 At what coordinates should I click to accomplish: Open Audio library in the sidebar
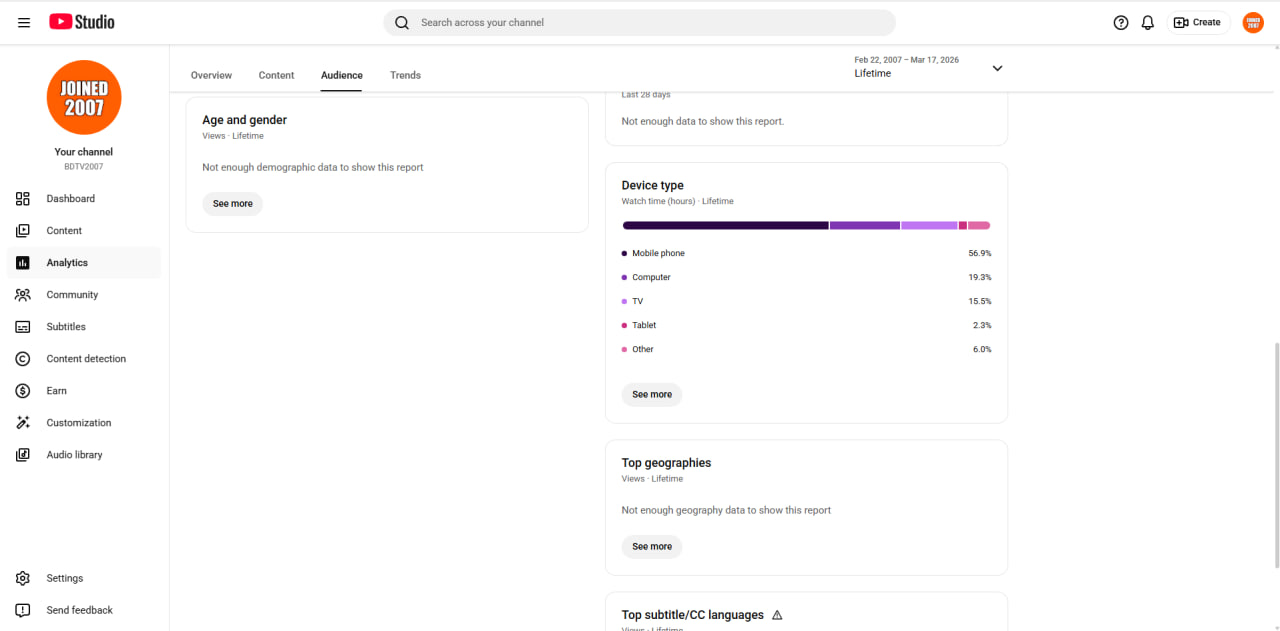pos(84,455)
